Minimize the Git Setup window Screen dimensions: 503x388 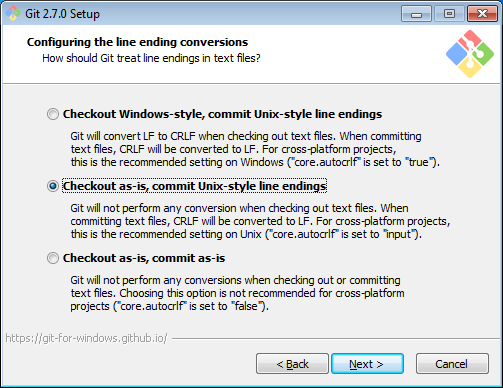pos(416,14)
